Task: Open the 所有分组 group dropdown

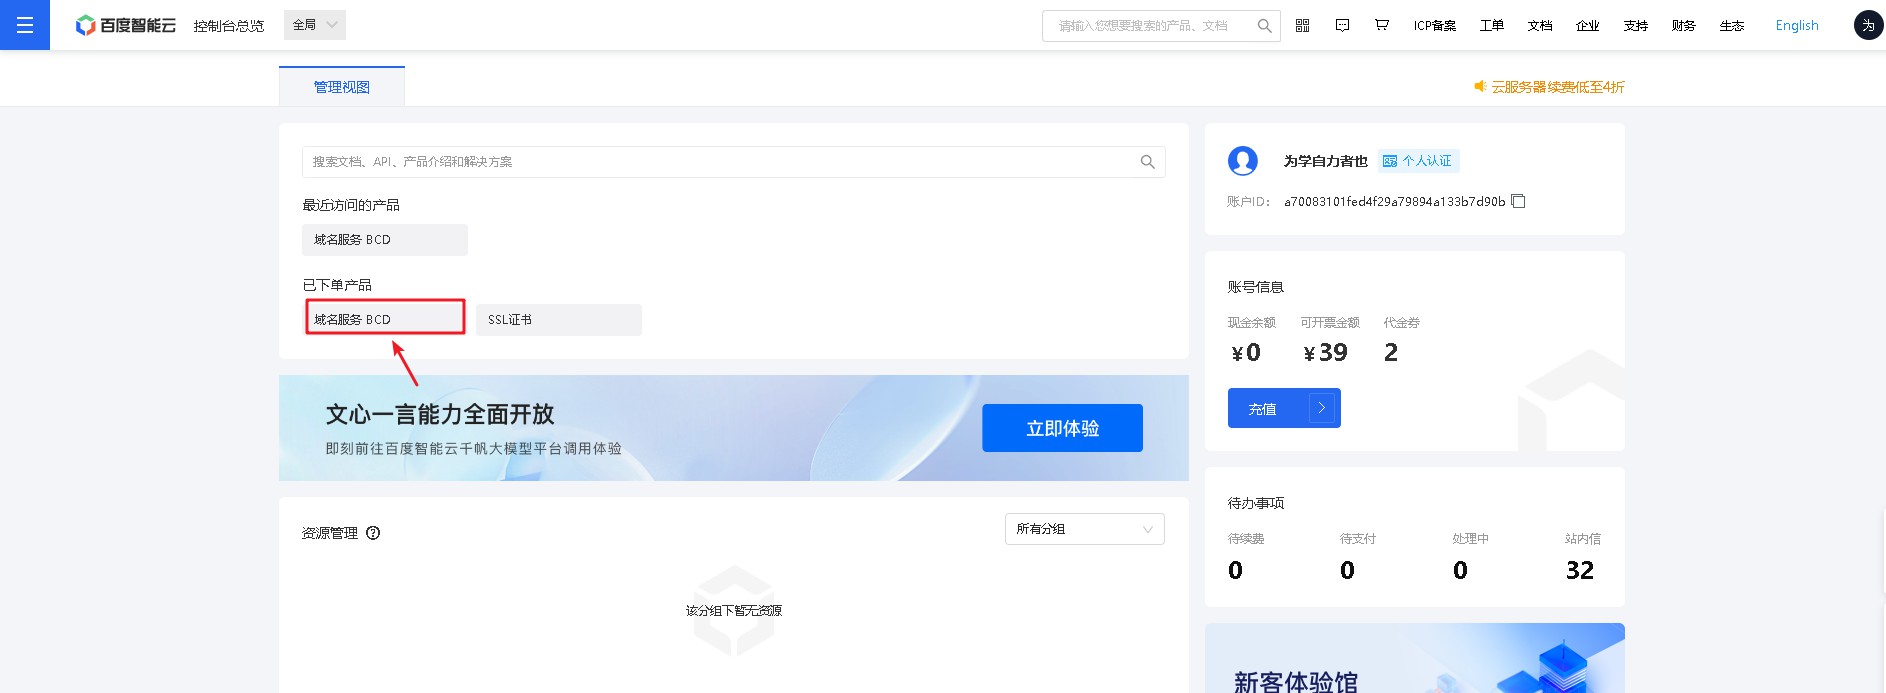Action: (1085, 529)
